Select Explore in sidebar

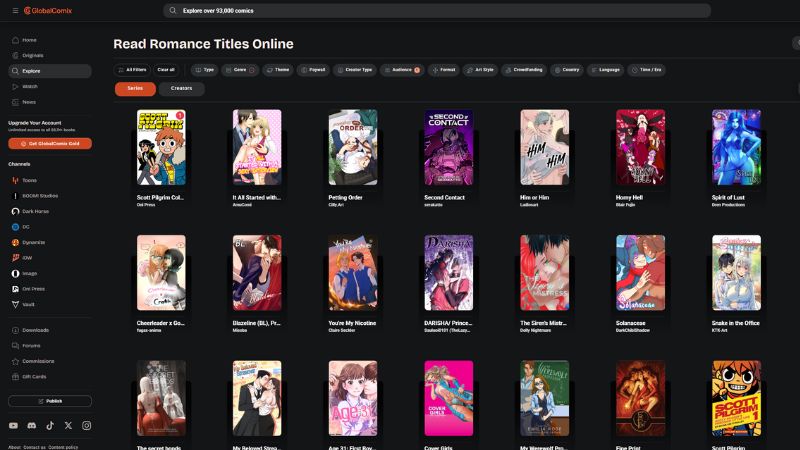point(50,71)
